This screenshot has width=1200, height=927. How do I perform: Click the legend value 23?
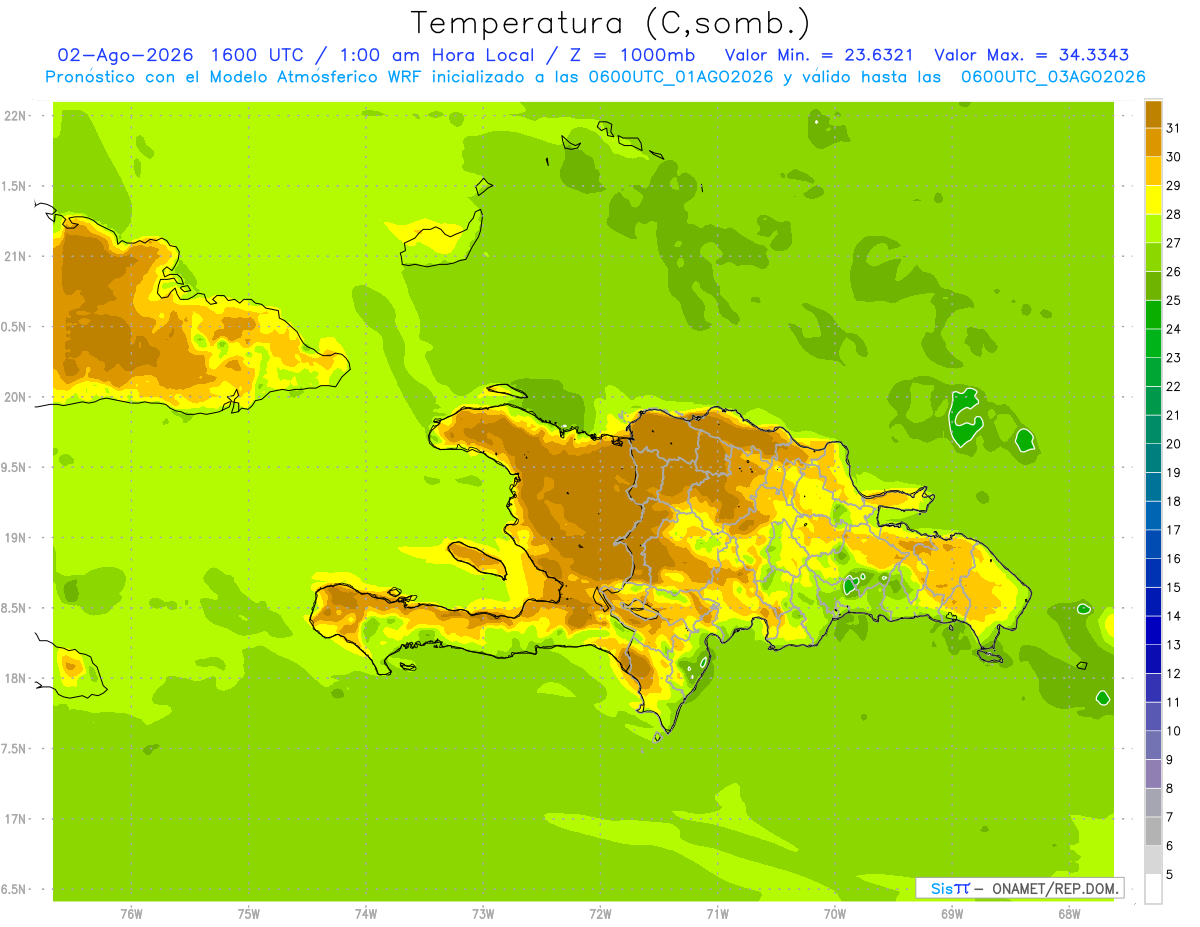(x=1175, y=358)
